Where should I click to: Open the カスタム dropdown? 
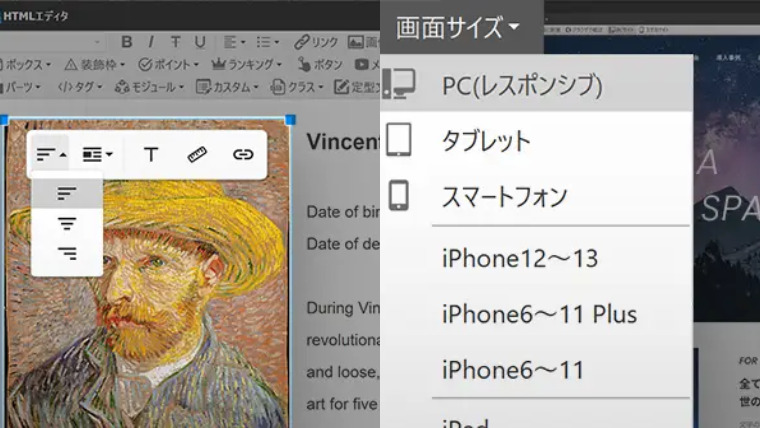click(227, 87)
